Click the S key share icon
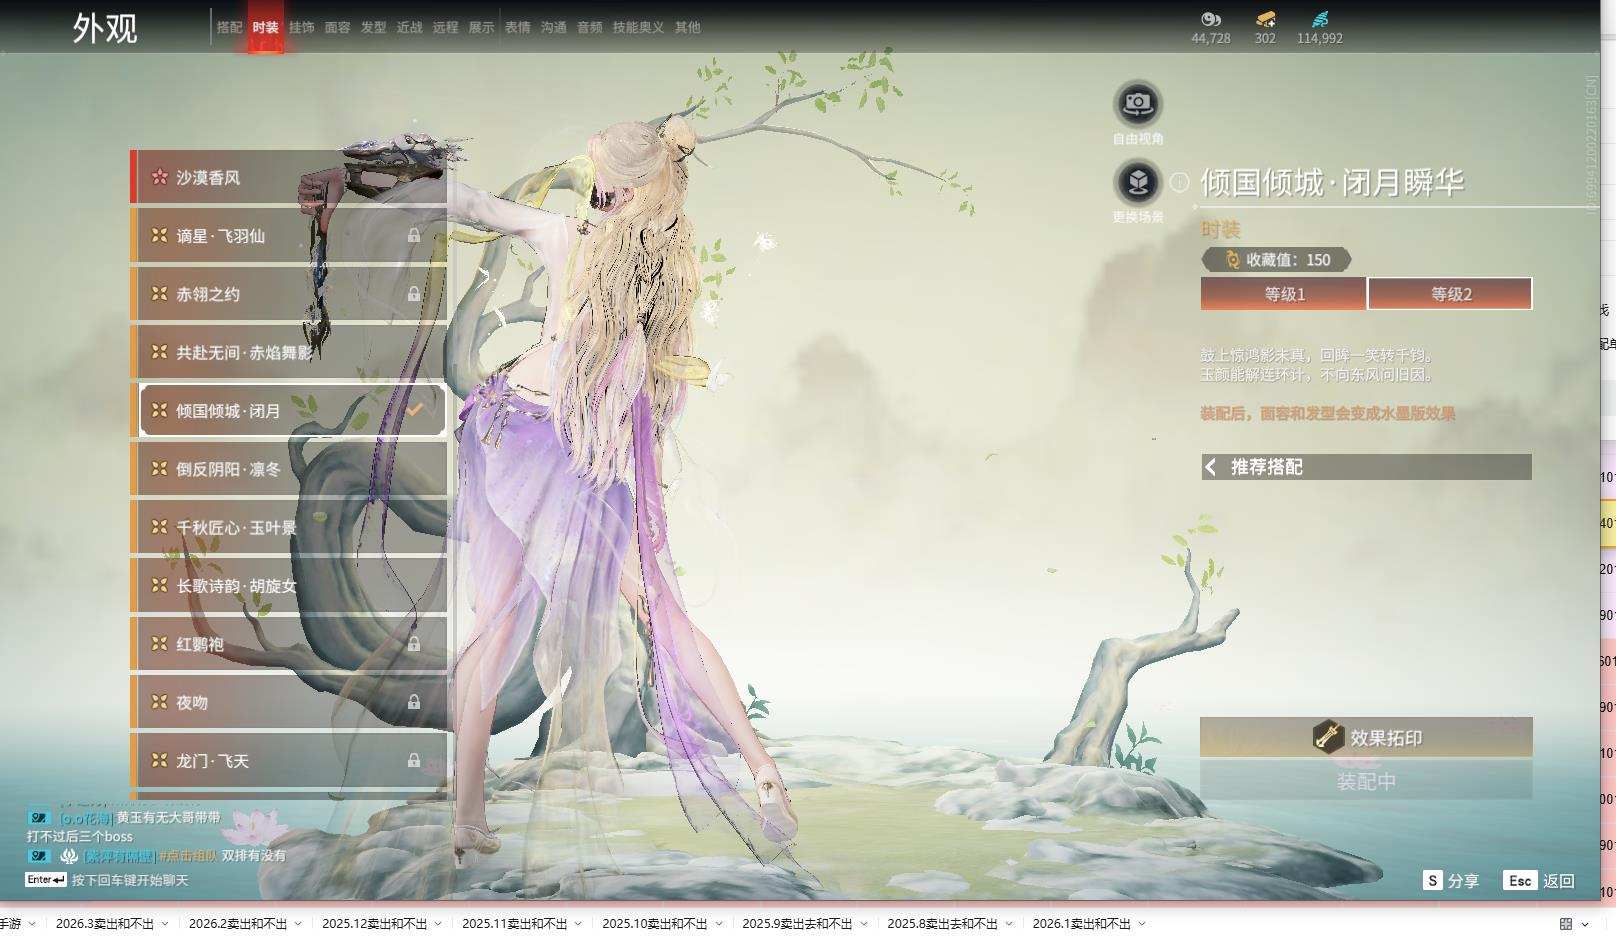 [x=1433, y=880]
